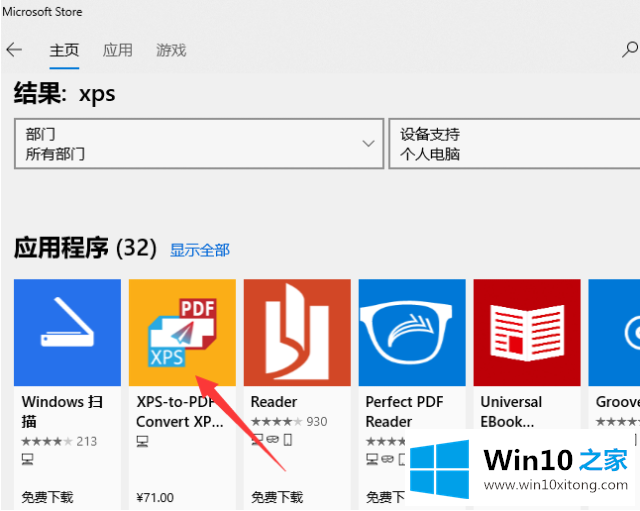The image size is (640, 511).
Task: Click the PC device icon under XPS-to-PDF
Action: coord(142,441)
